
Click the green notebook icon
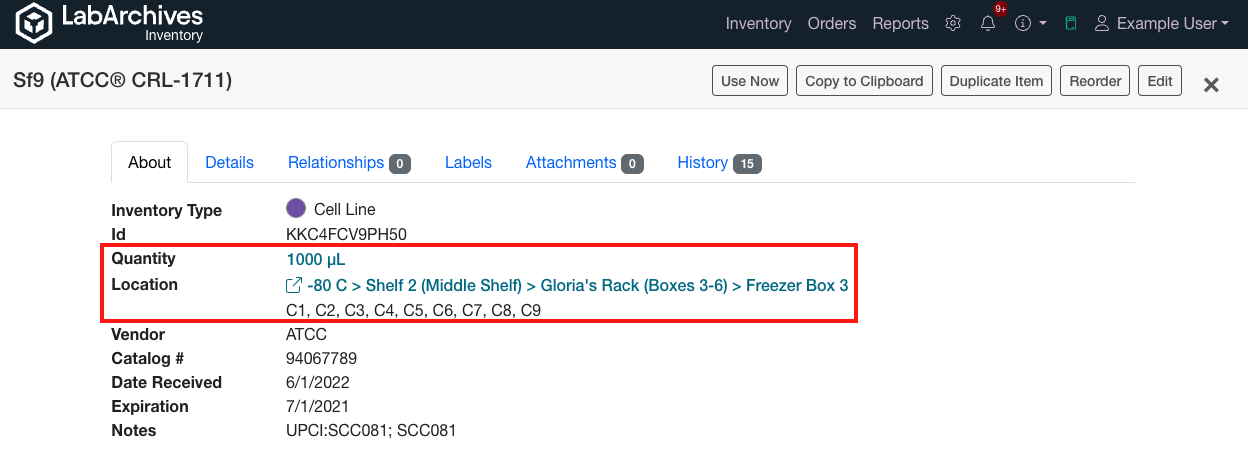tap(1070, 23)
